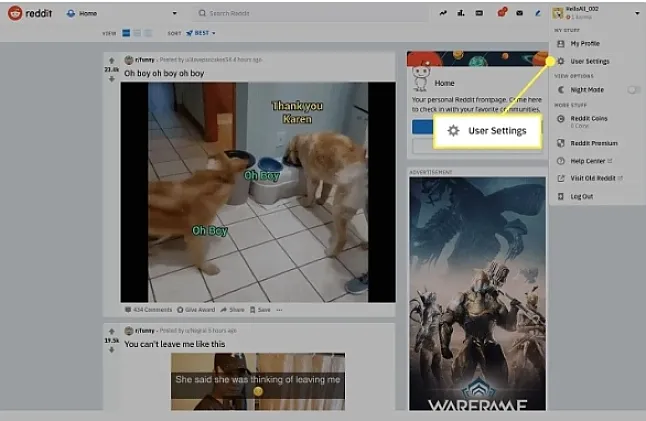Downvote the 'Oh boy oh boy oh boy' post
Image resolution: width=646 pixels, height=421 pixels.
click(111, 79)
